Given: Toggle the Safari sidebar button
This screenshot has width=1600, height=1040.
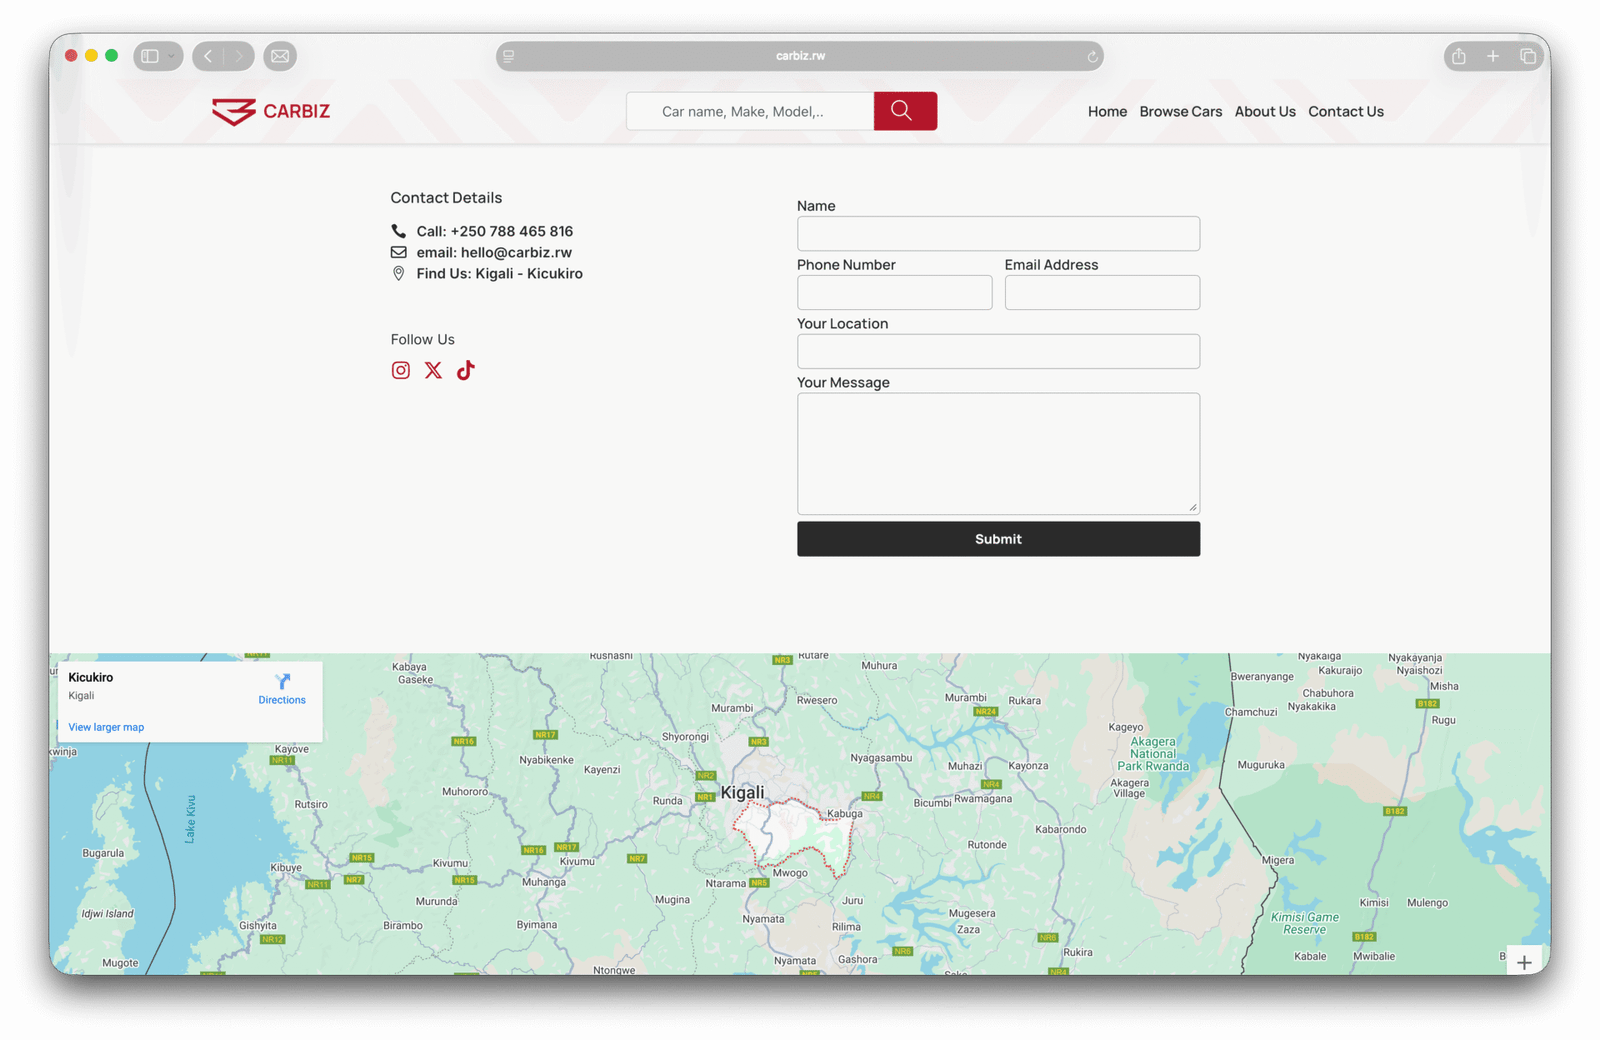Looking at the screenshot, I should [150, 56].
